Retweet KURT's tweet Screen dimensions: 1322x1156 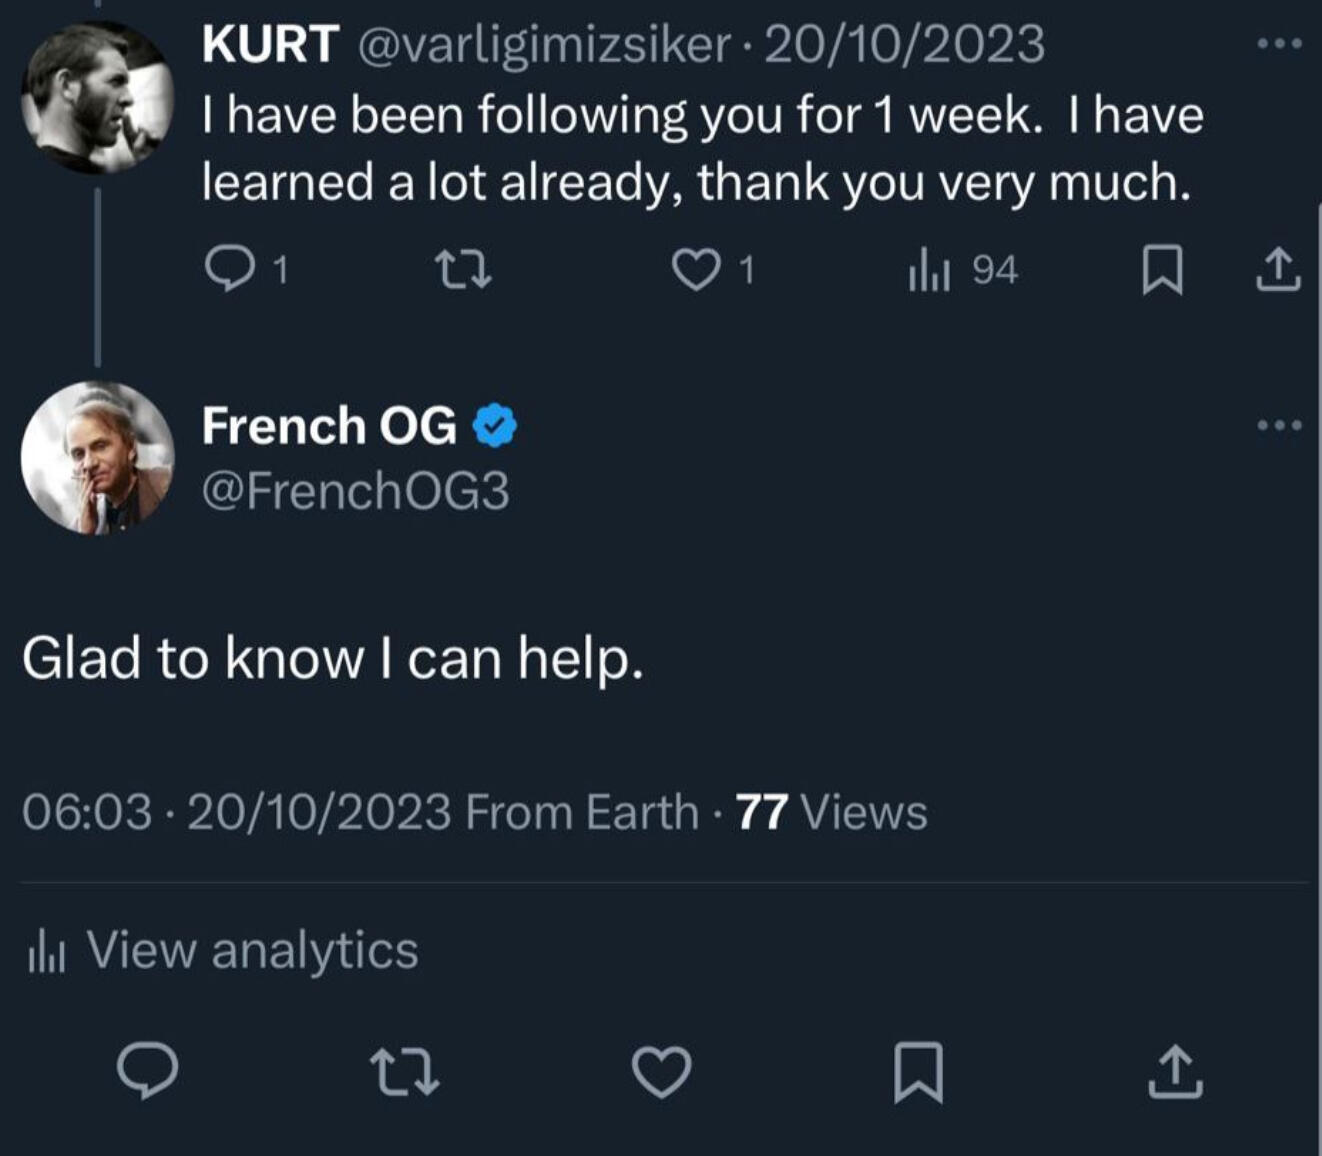click(x=466, y=270)
